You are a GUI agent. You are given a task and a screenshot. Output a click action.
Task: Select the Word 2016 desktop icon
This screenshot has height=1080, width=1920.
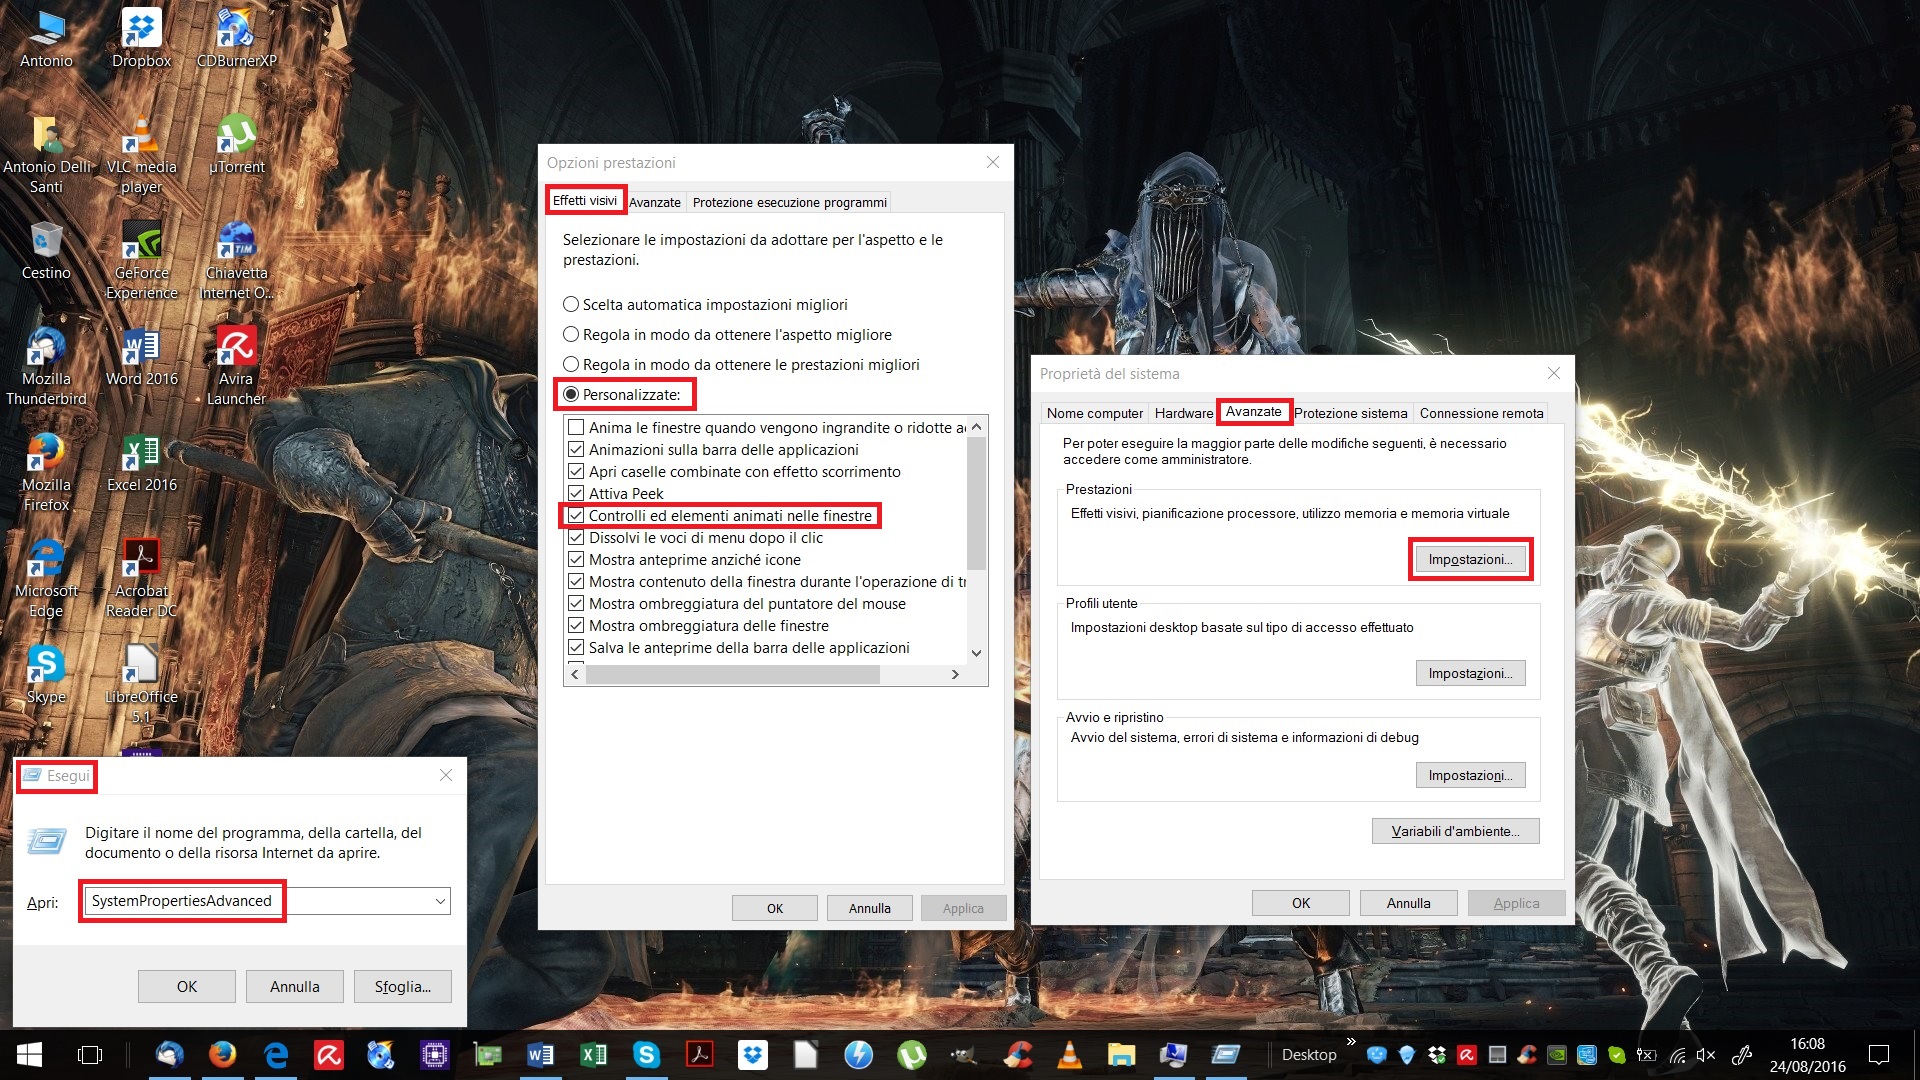click(141, 357)
